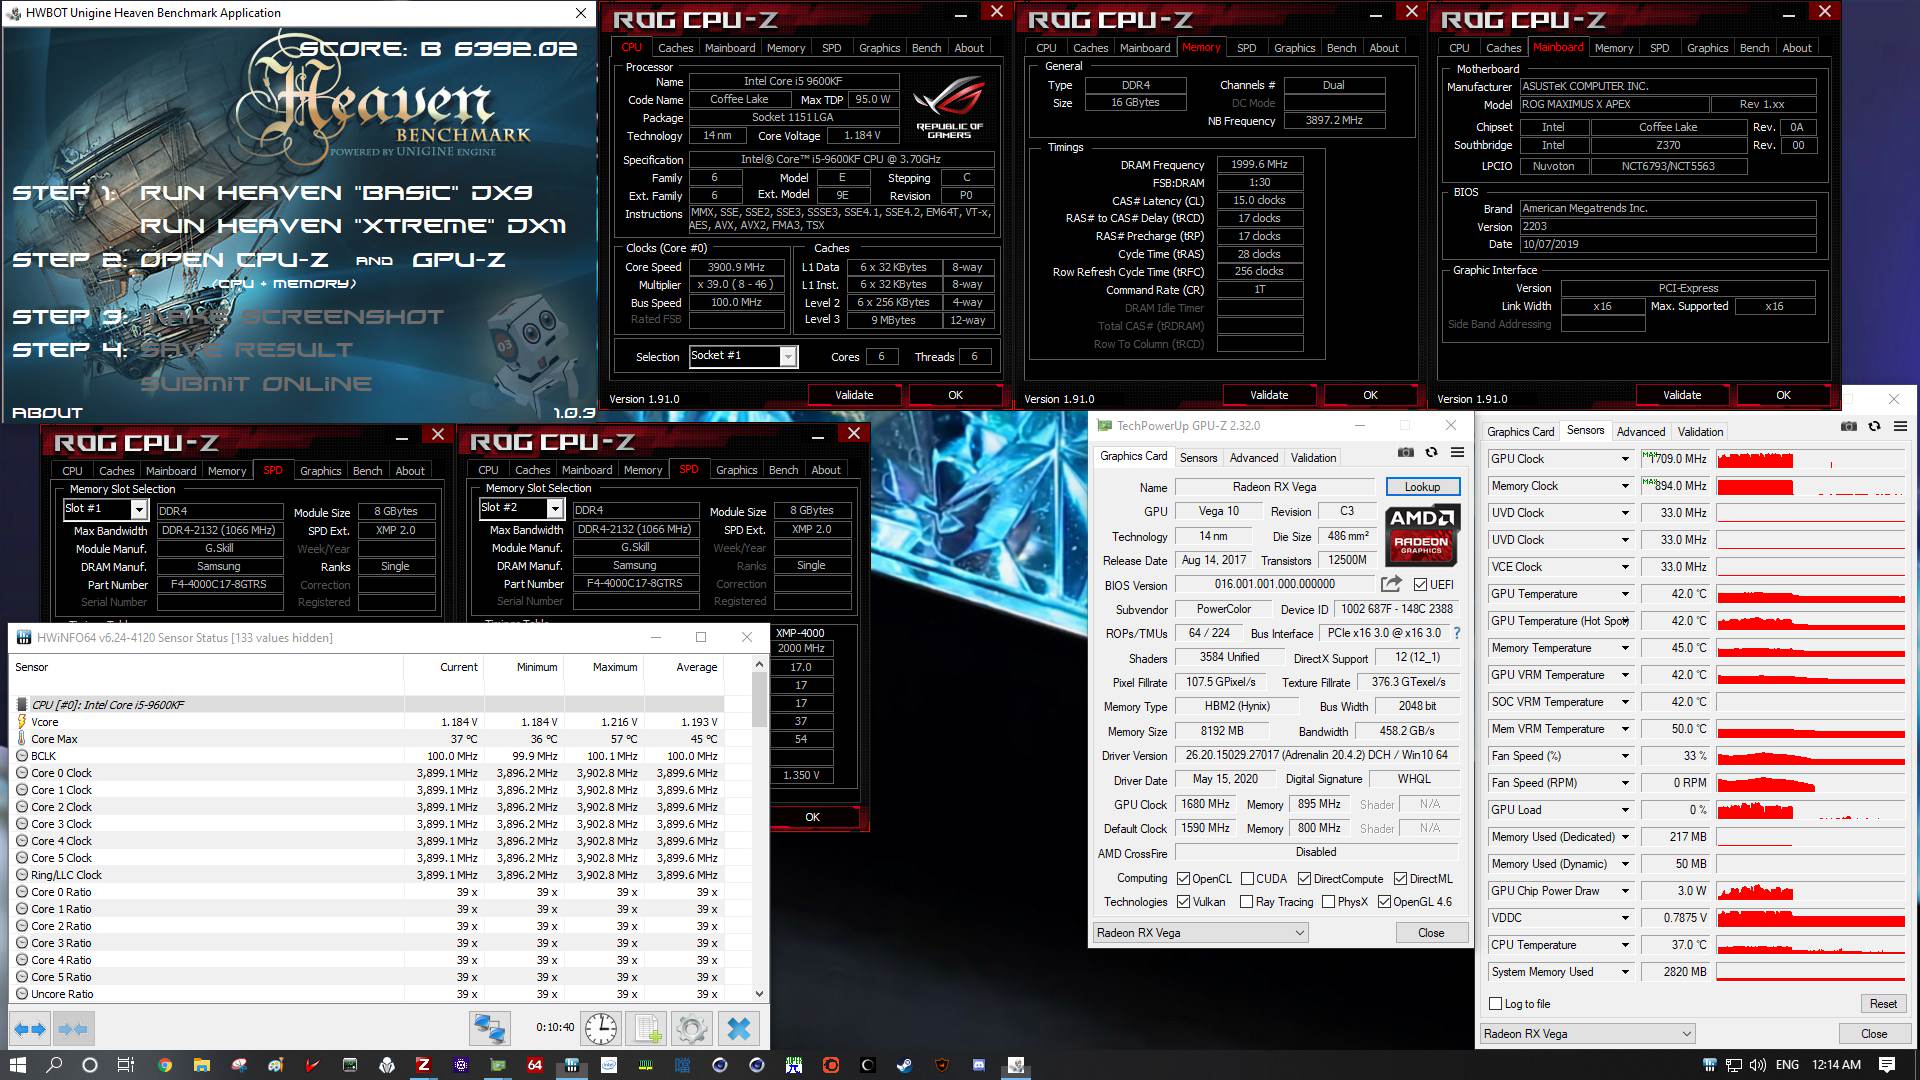Open the Slot #2 memory slot dropdown
Viewport: 1920px width, 1080px height.
pos(555,509)
